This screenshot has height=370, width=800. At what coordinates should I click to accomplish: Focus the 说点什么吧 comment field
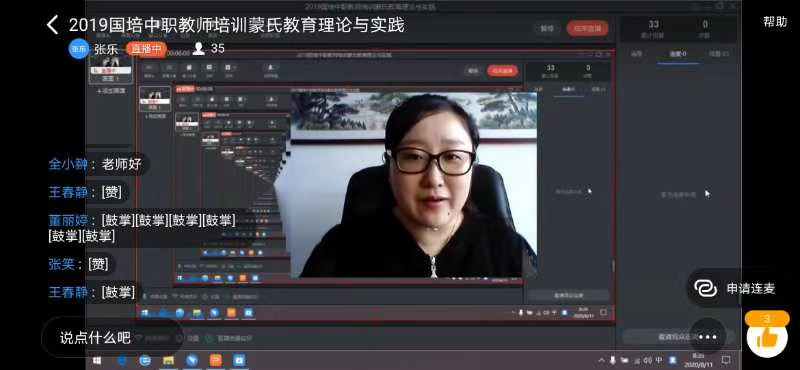click(112, 337)
